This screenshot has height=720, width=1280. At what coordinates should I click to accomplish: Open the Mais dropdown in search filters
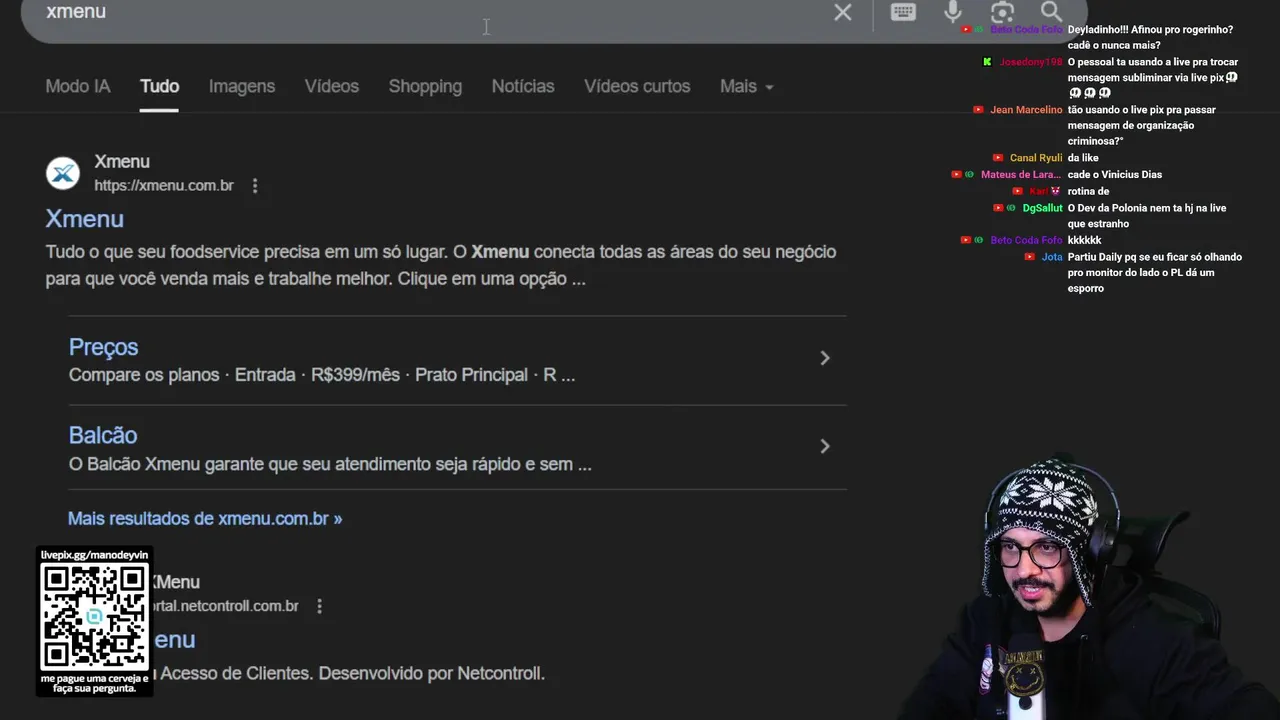[747, 86]
